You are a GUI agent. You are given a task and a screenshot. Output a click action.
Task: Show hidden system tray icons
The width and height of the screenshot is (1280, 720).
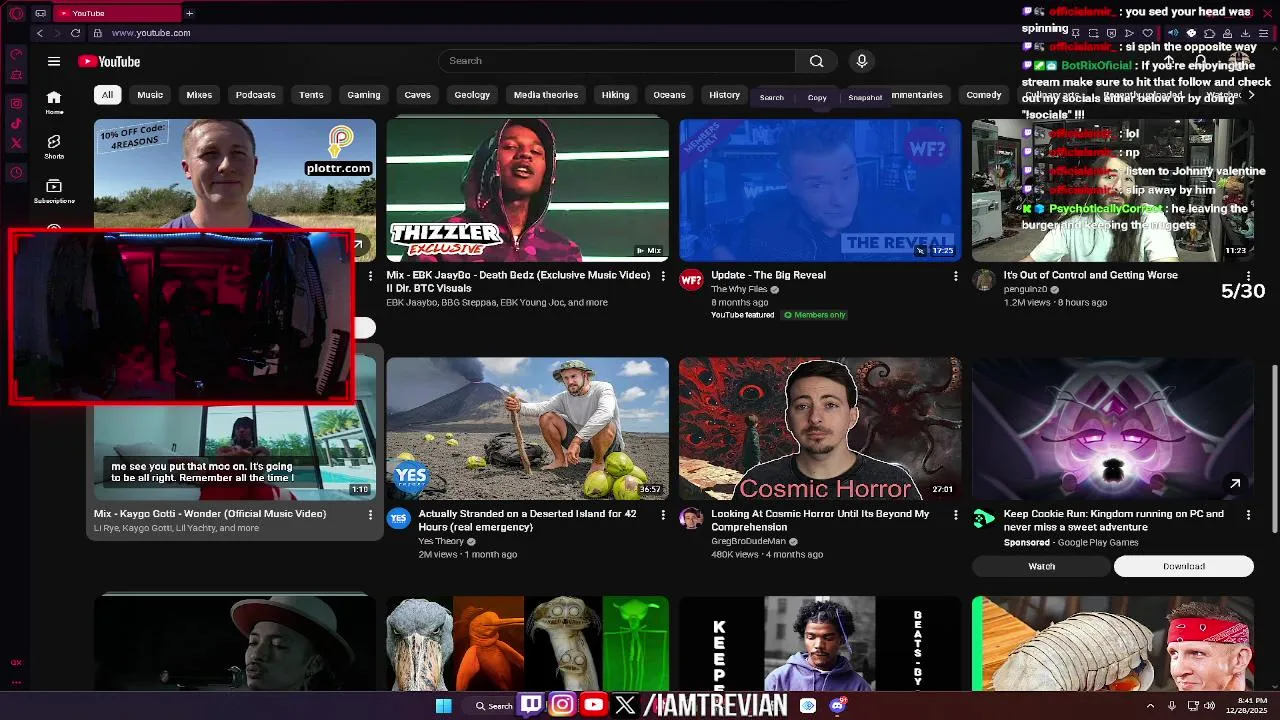click(x=1152, y=706)
